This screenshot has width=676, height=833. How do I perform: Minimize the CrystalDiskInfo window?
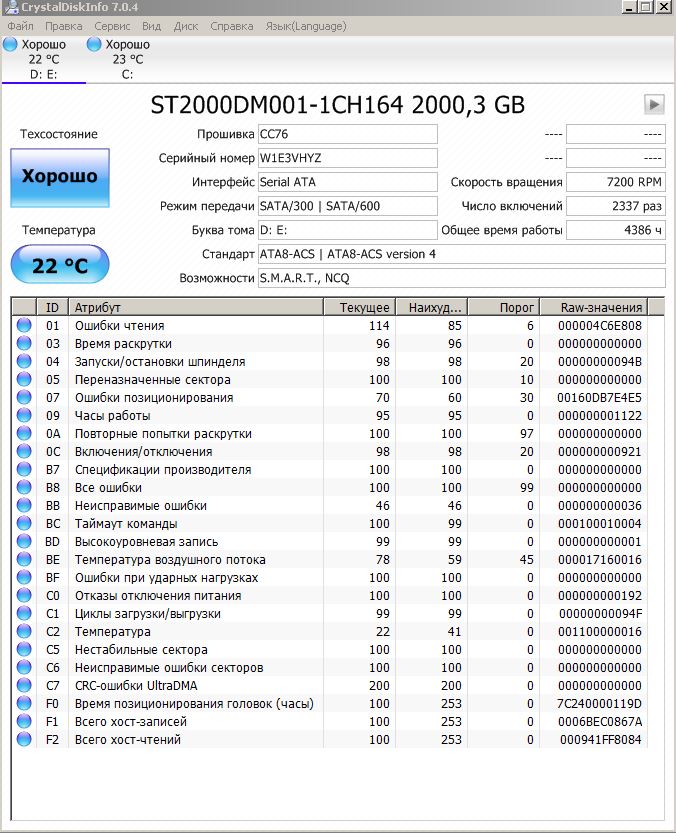click(629, 7)
